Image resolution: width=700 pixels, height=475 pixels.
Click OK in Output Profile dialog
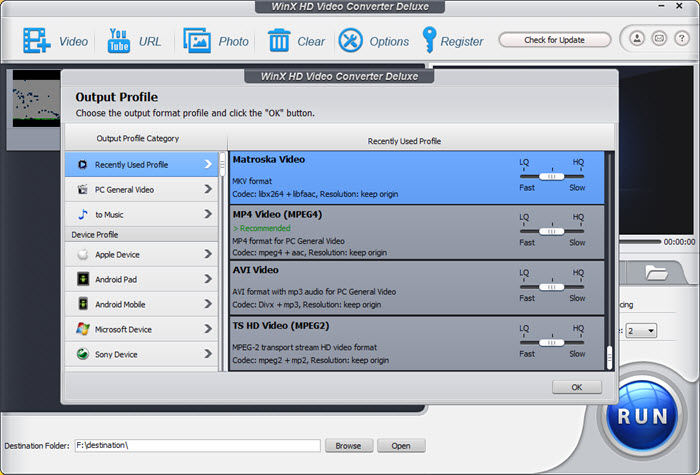(577, 387)
